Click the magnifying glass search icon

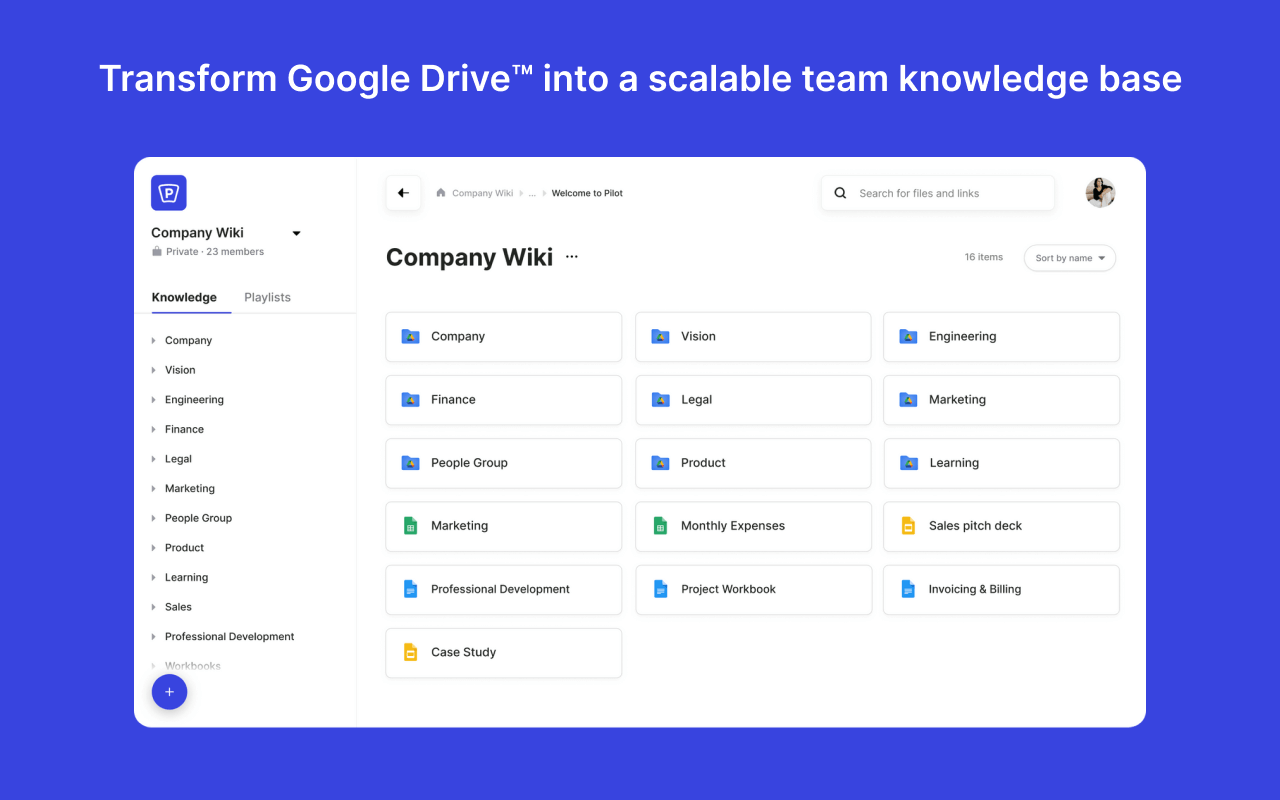pos(840,192)
